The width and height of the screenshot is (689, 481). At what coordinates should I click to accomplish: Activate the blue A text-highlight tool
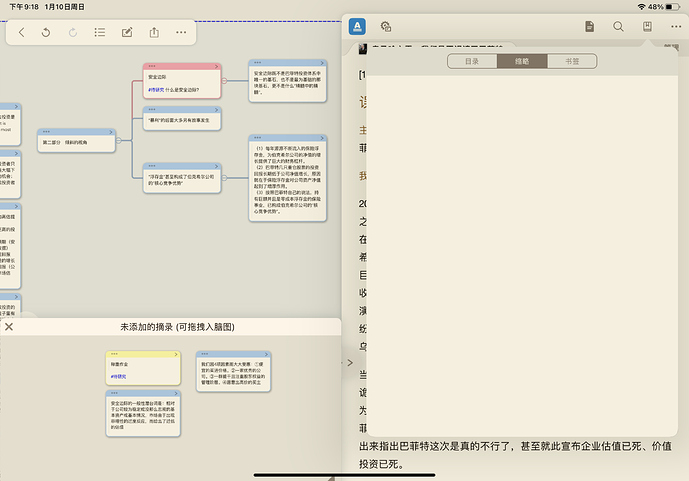[x=357, y=26]
